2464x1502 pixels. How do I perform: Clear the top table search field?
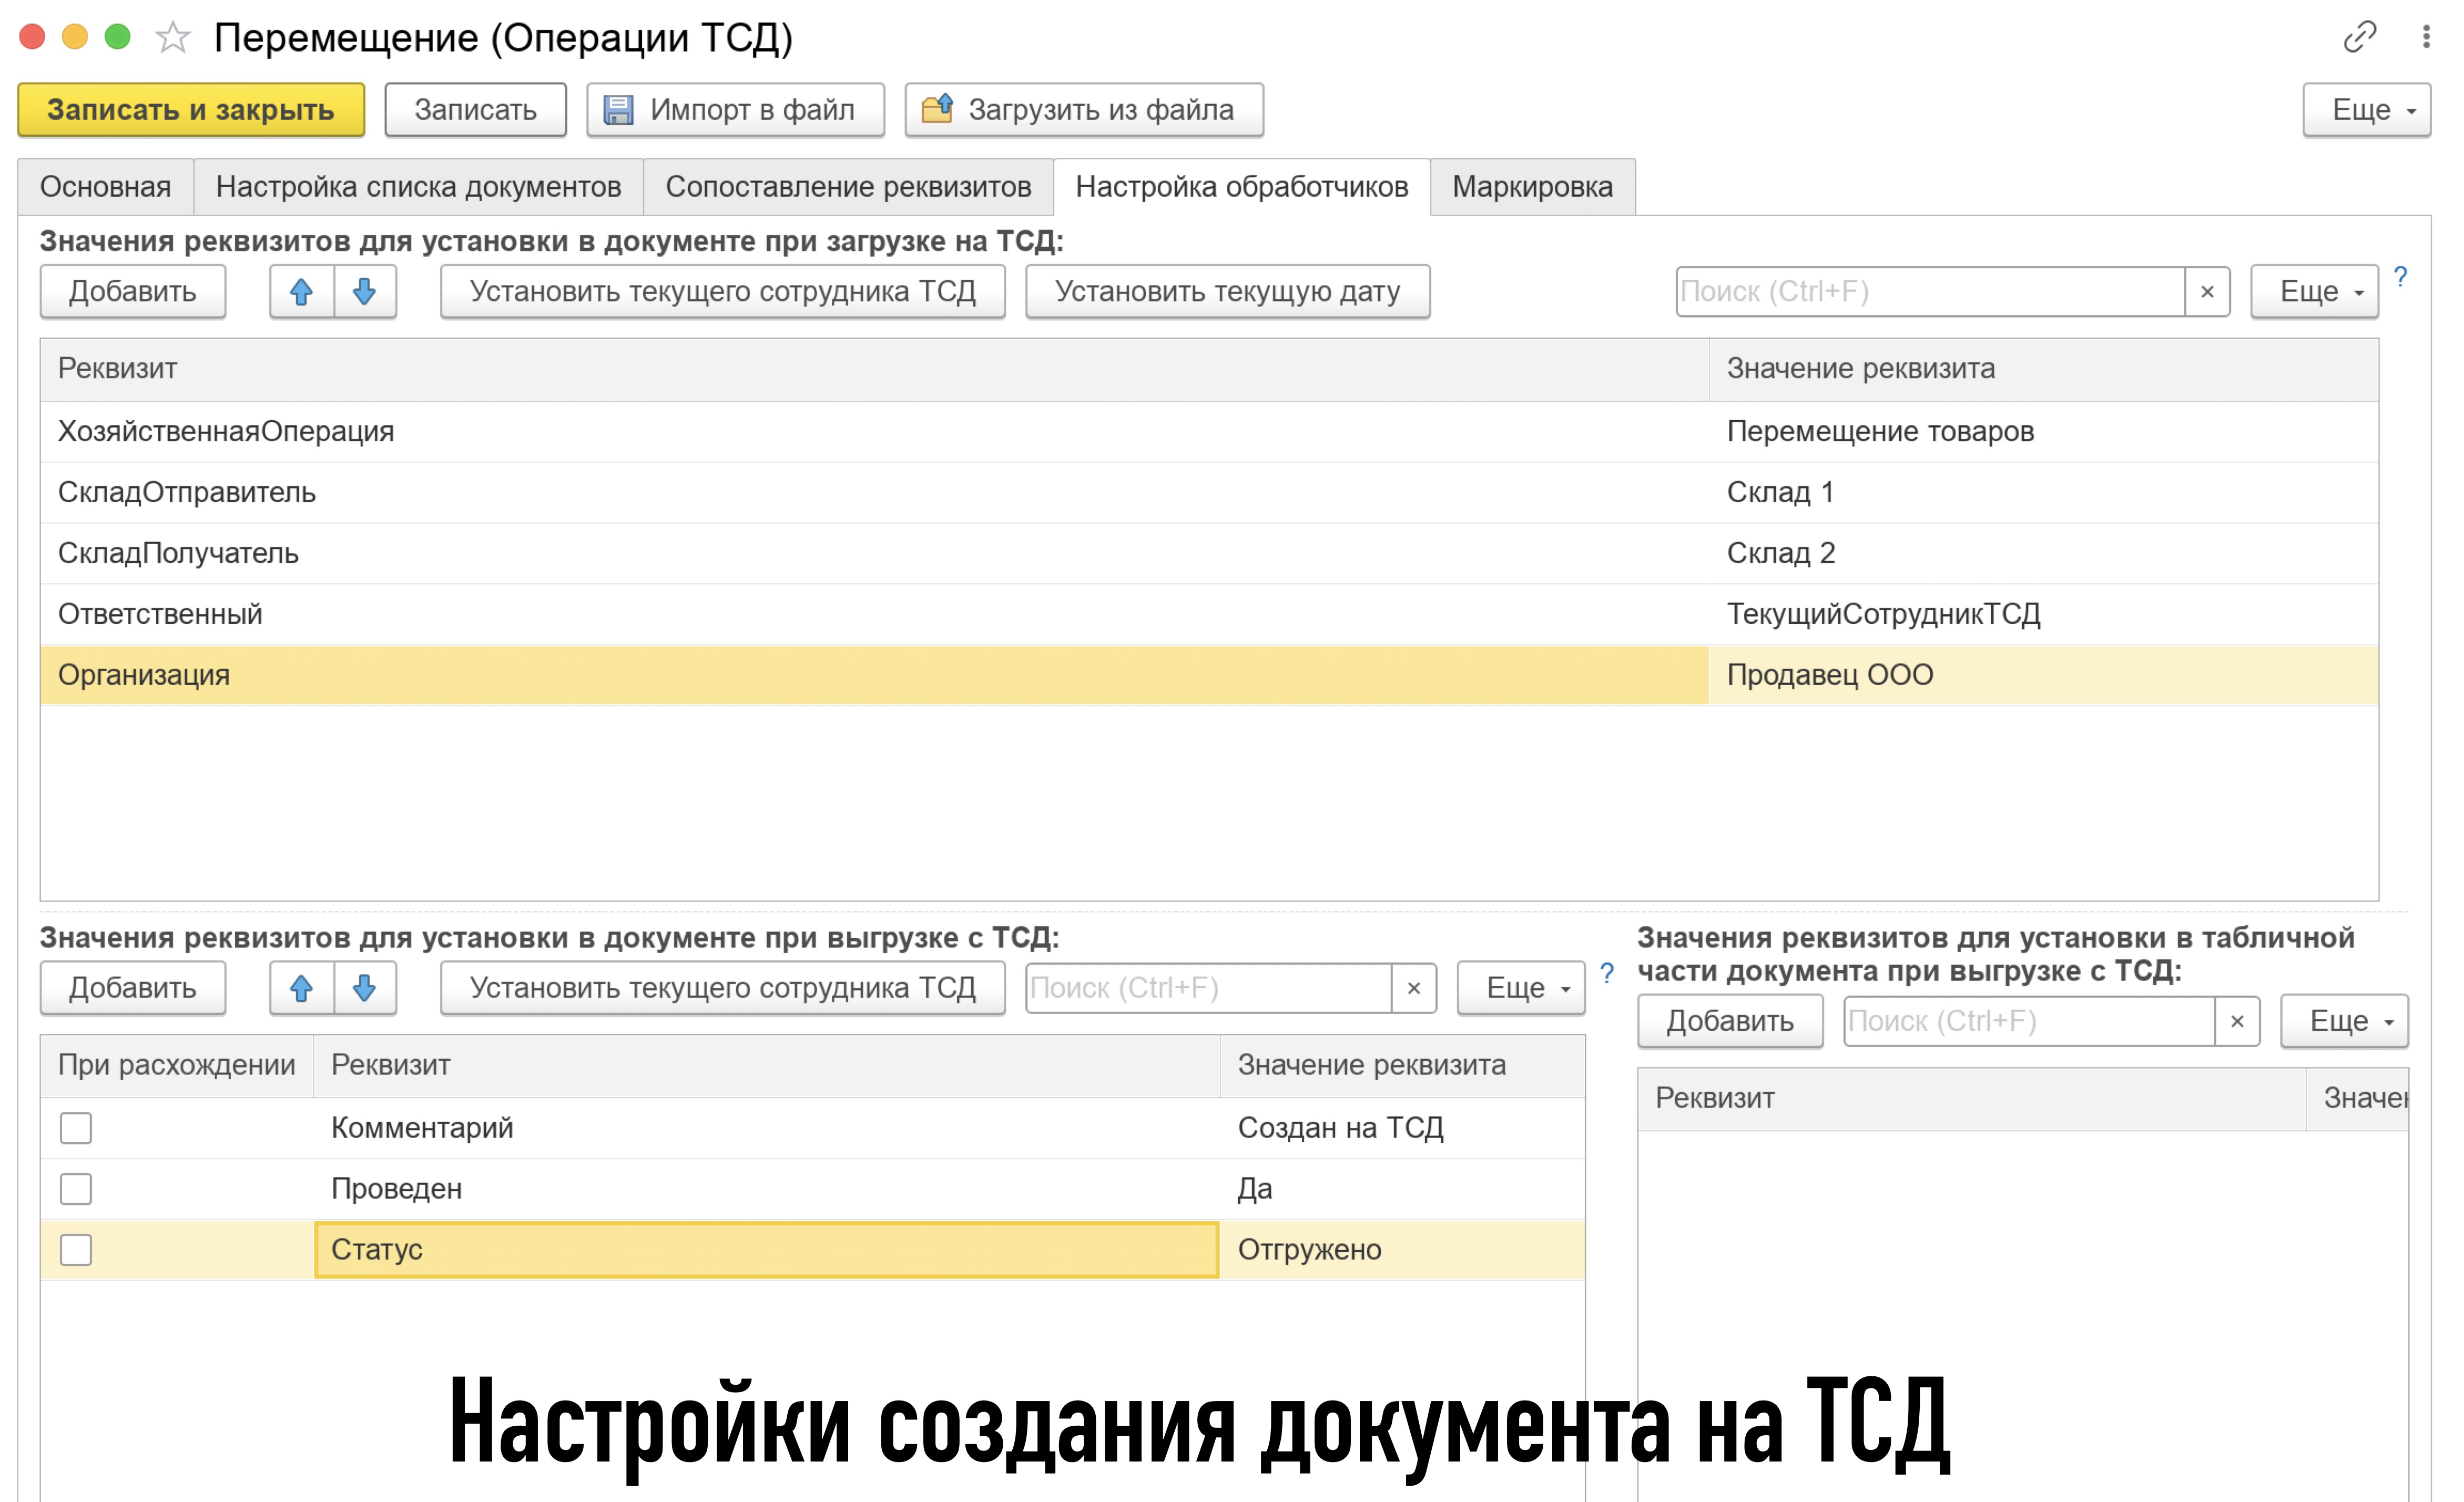pos(2208,291)
